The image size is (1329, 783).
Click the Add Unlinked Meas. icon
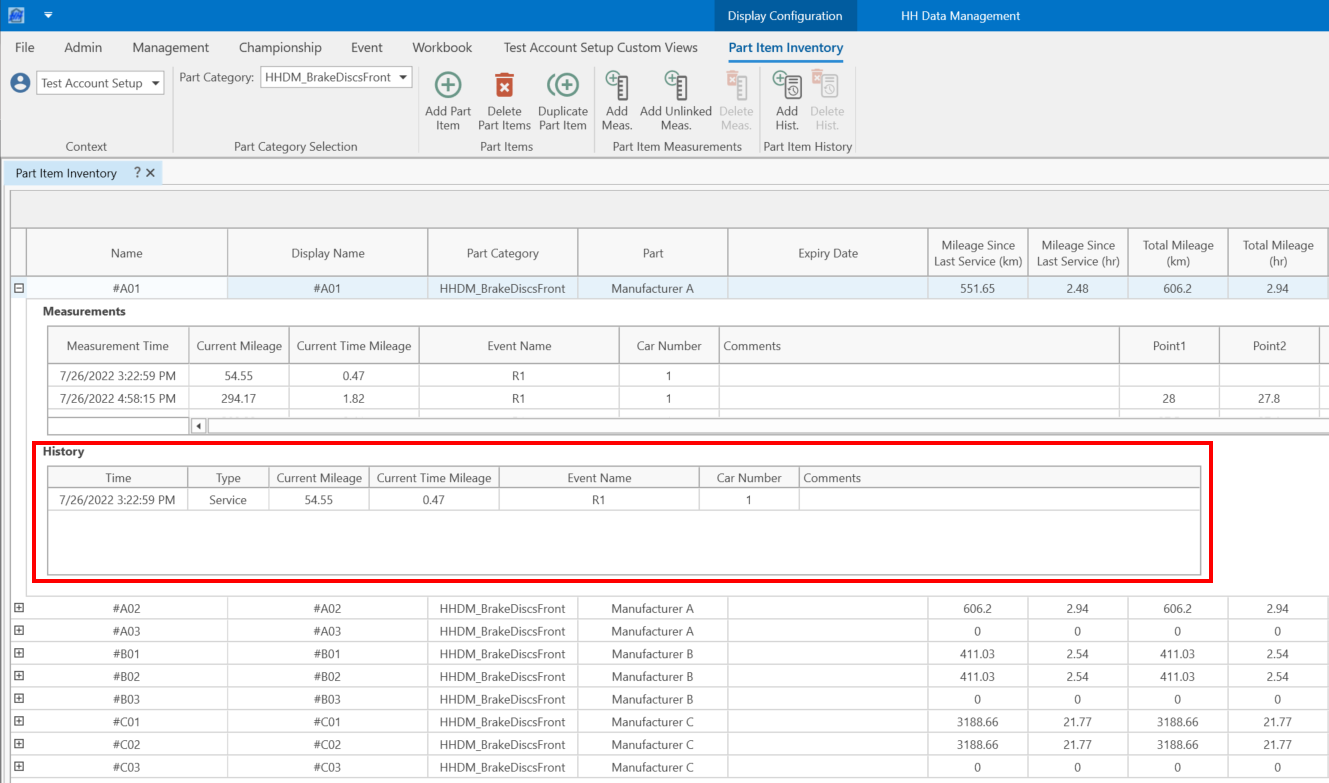[676, 86]
